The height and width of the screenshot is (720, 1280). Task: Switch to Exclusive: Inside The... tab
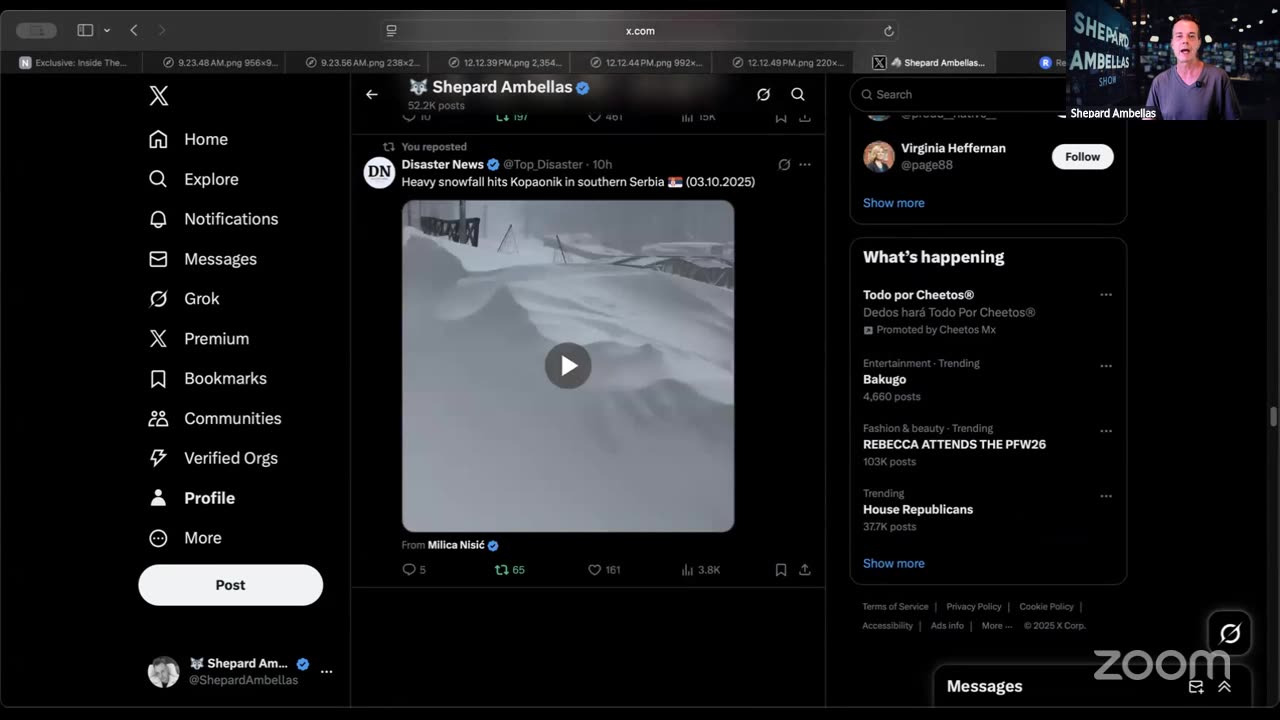click(73, 62)
